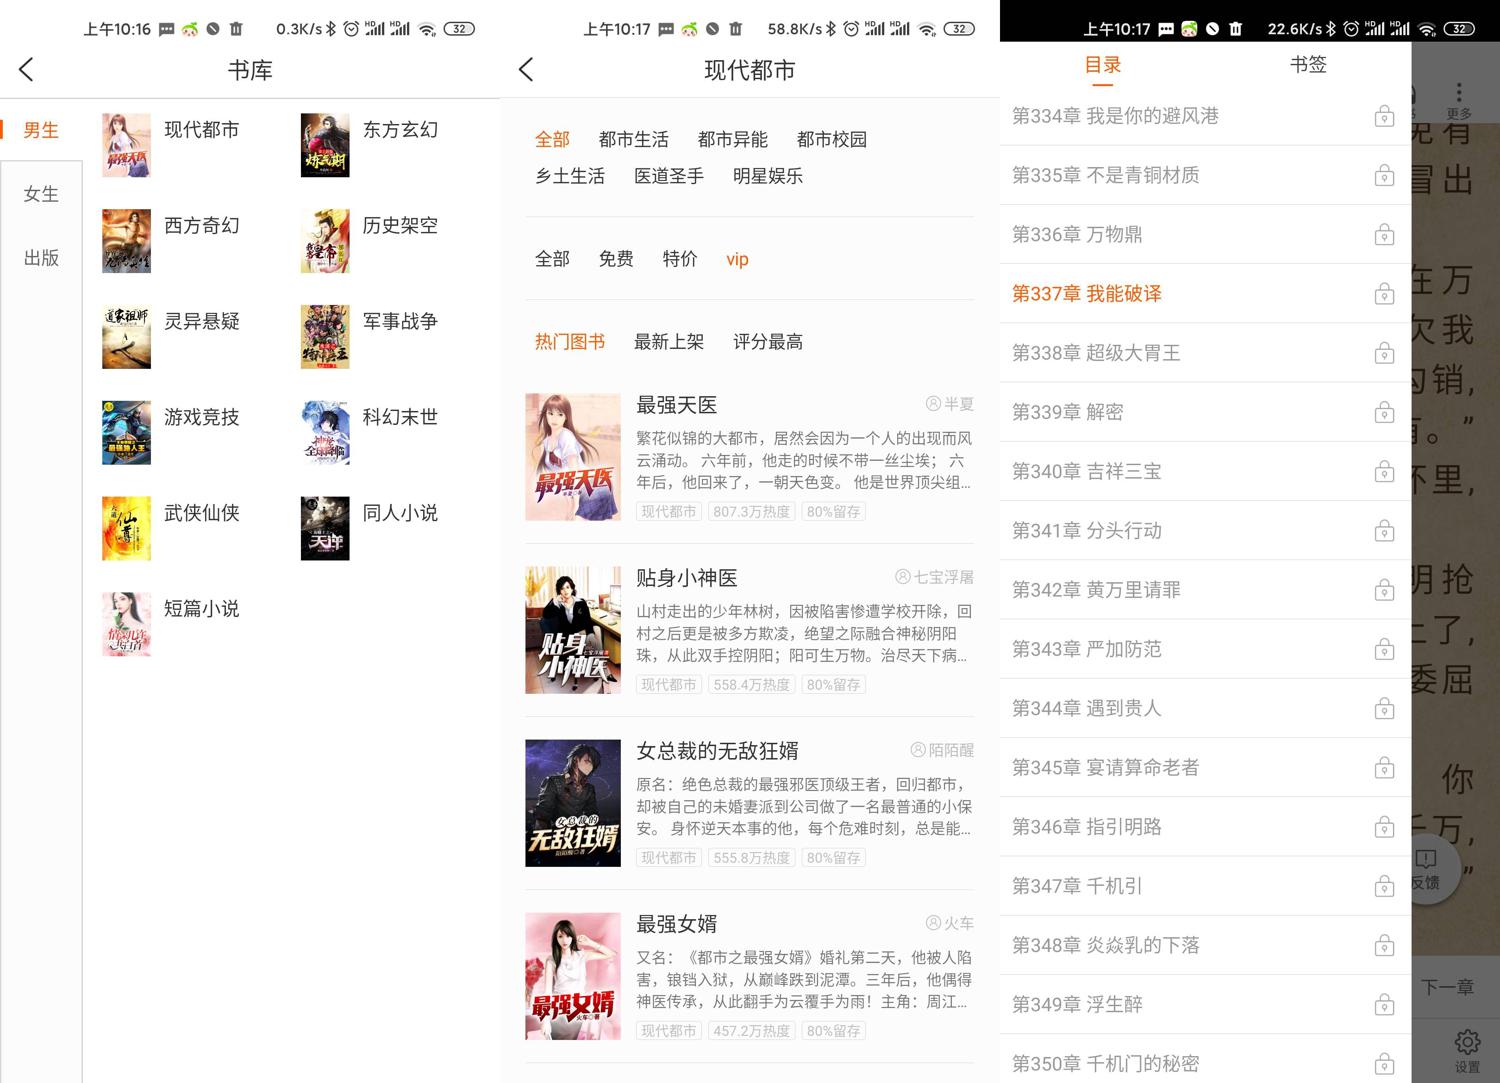Image resolution: width=1500 pixels, height=1083 pixels.
Task: Tap the lock icon on chapter 334
Action: coord(1384,116)
